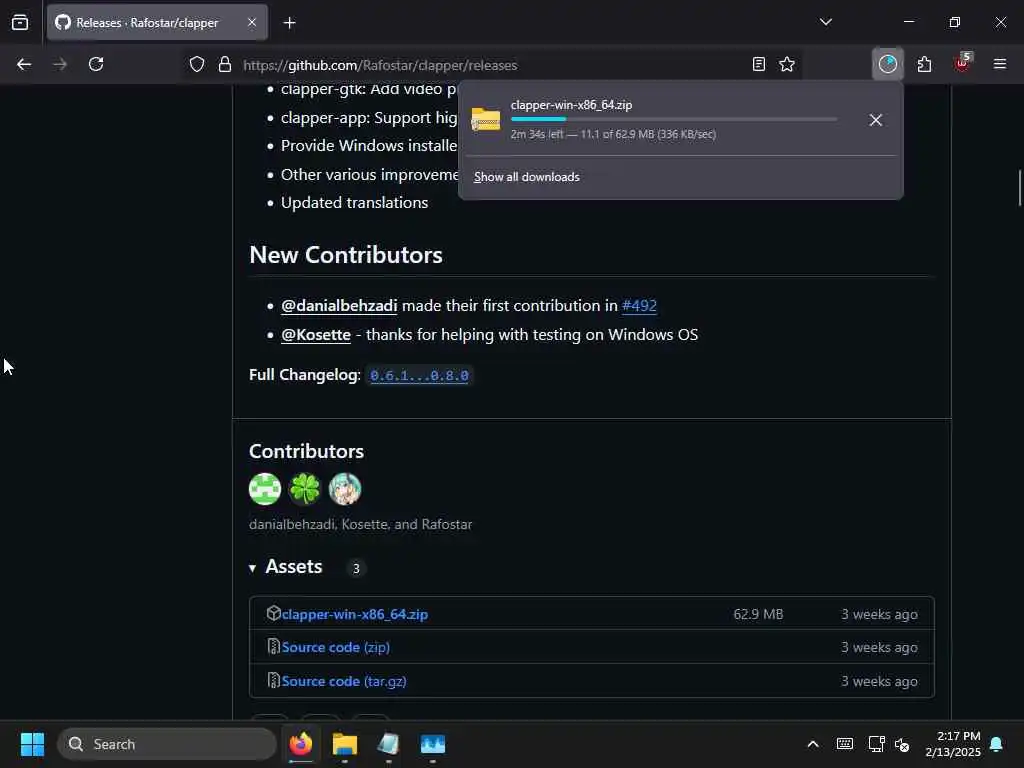Image resolution: width=1024 pixels, height=768 pixels.
Task: Open the Extensions puzzle icon
Action: click(924, 64)
